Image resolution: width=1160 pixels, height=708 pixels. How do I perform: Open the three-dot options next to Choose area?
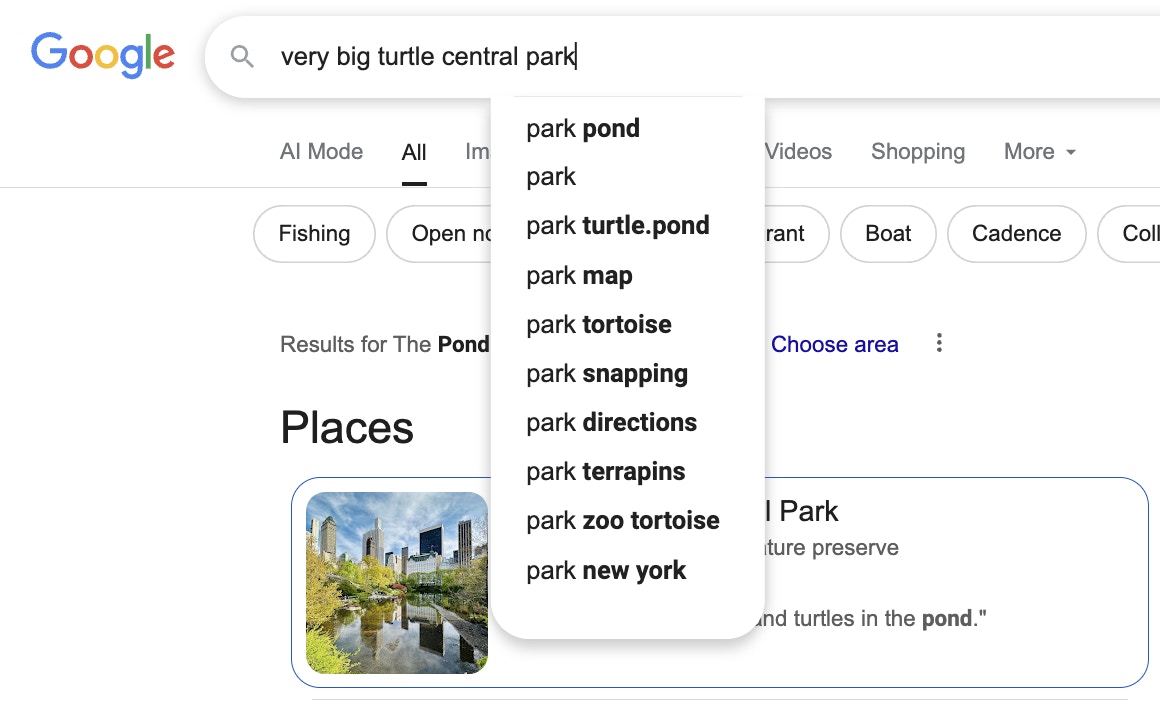(x=939, y=343)
